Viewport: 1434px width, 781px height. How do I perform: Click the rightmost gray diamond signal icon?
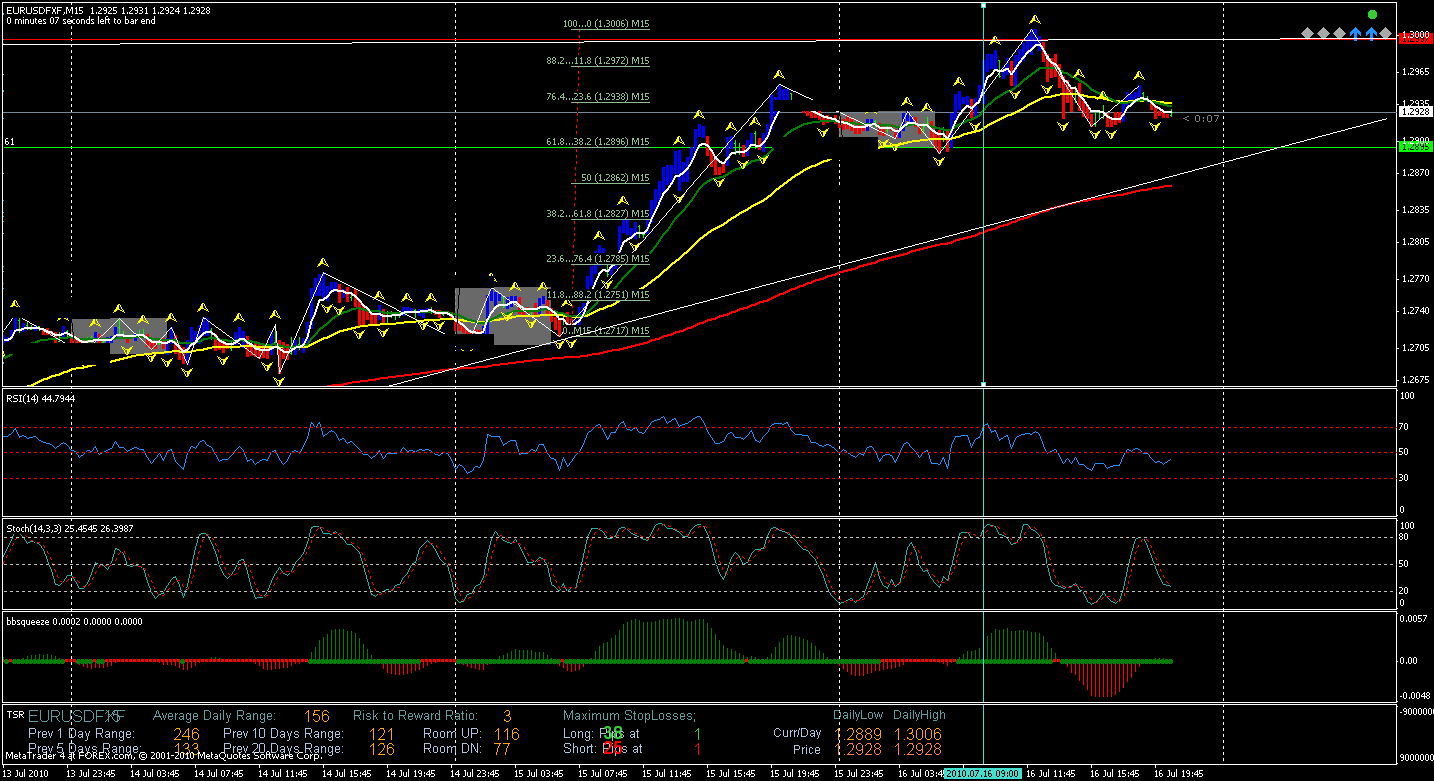point(1386,34)
